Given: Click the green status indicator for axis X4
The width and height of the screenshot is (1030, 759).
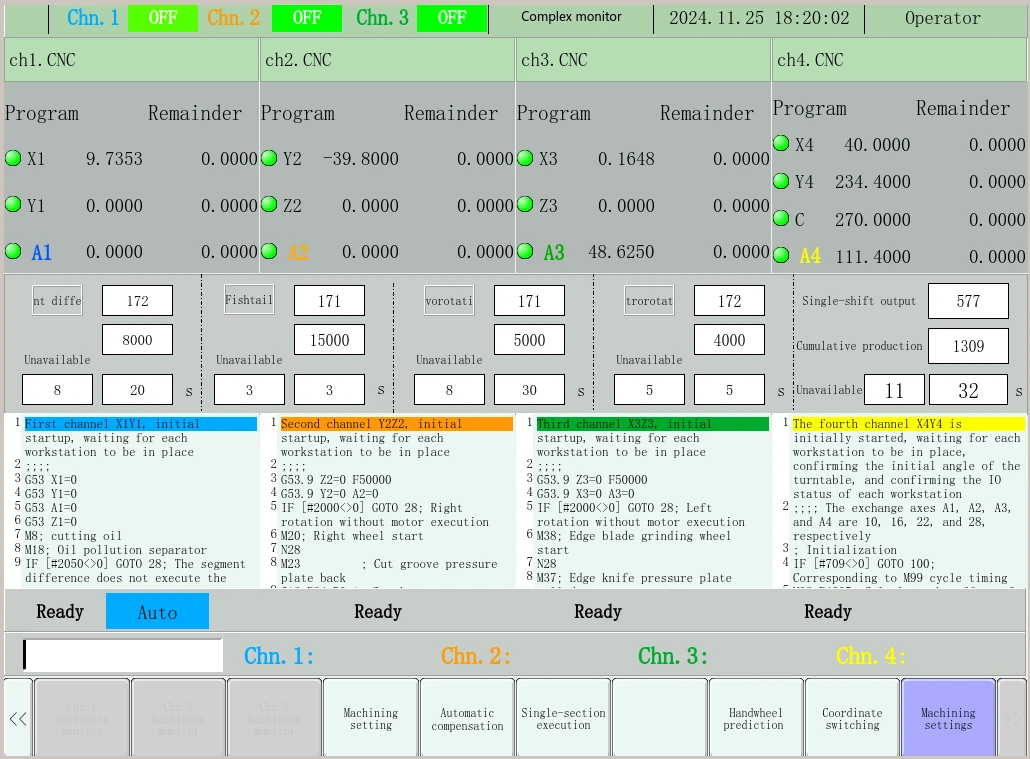Looking at the screenshot, I should 781,143.
